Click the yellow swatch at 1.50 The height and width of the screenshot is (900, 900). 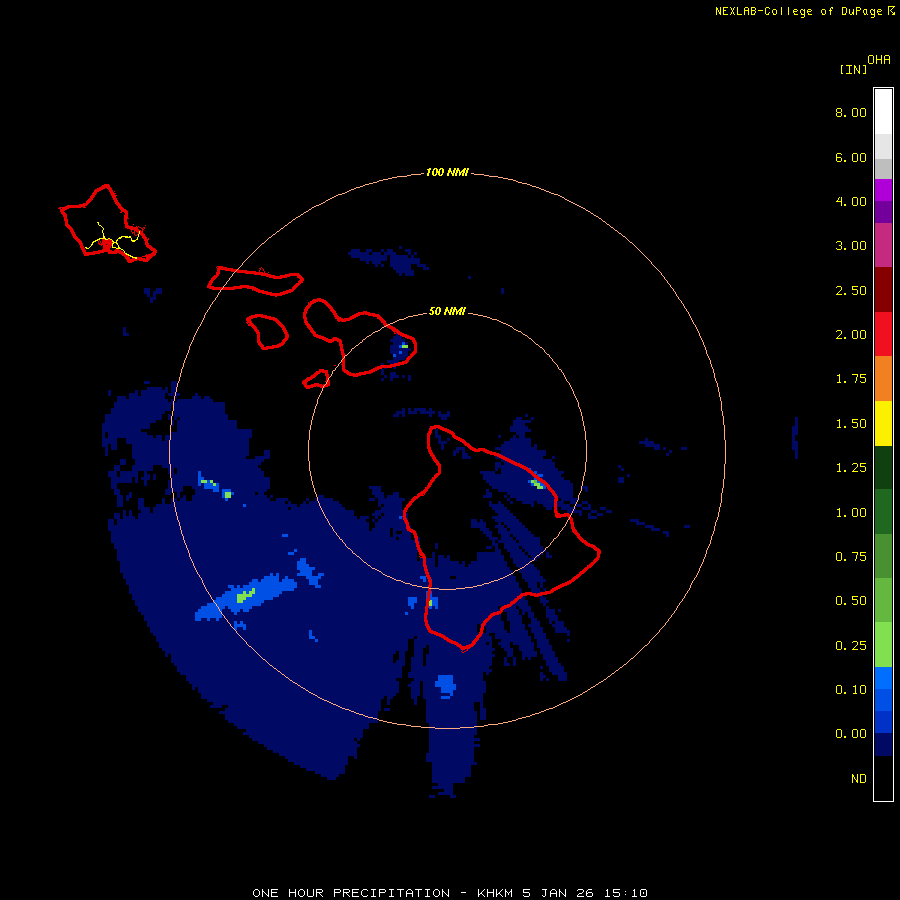(x=883, y=424)
